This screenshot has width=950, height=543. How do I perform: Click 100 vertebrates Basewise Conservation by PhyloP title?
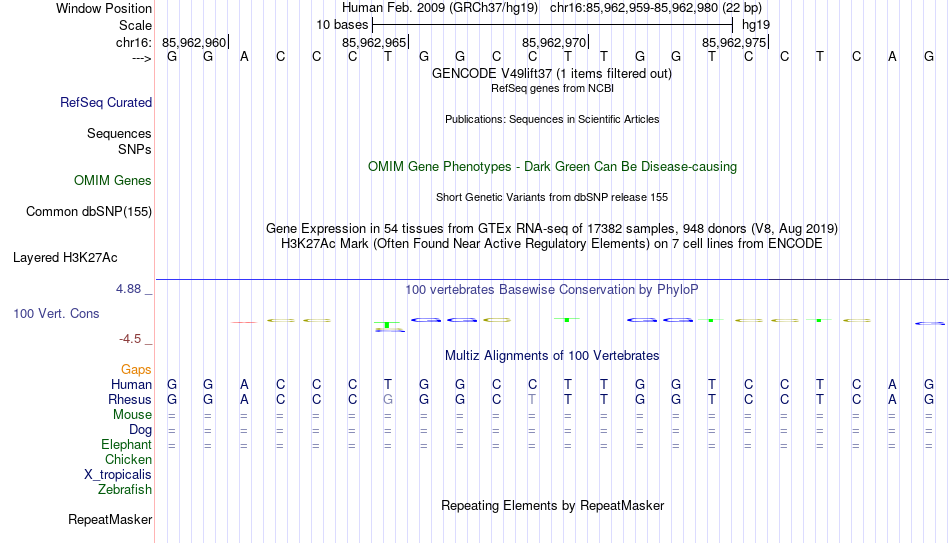point(552,290)
